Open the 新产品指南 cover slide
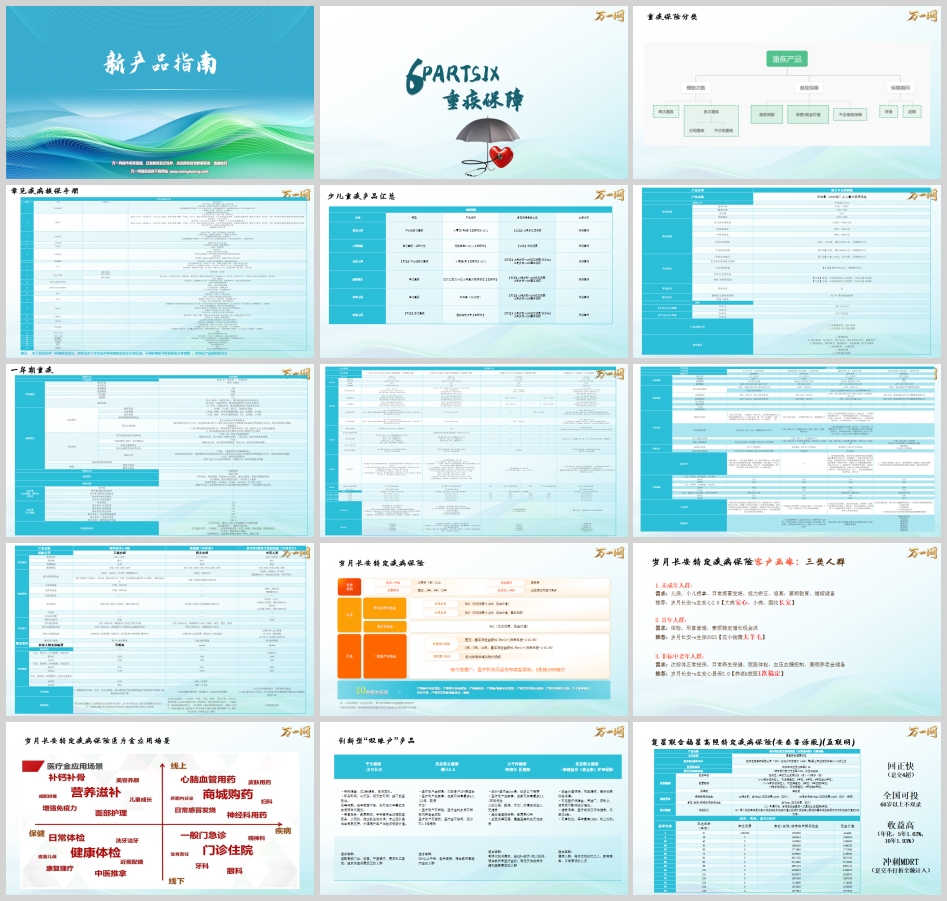947x901 pixels. (158, 92)
